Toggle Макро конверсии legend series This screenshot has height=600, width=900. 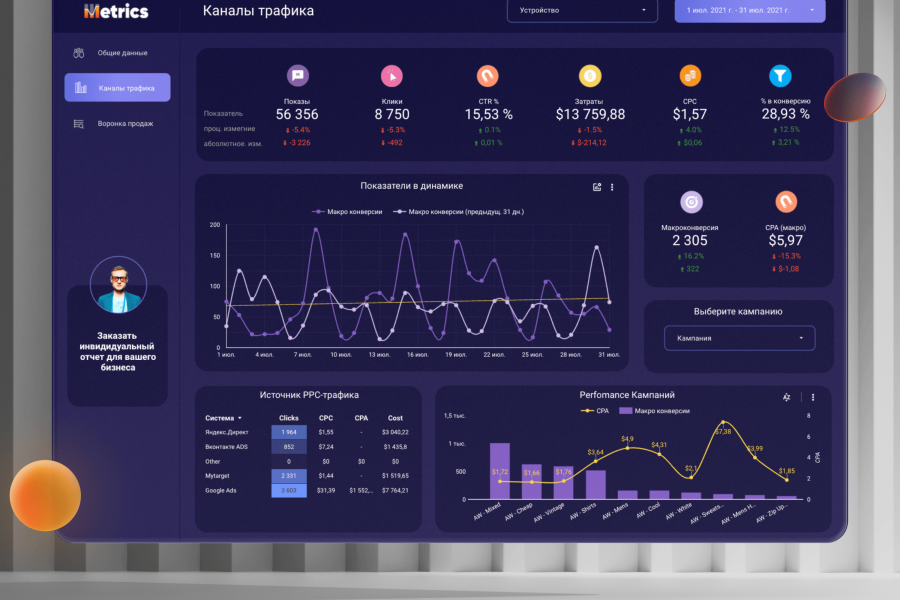coord(347,212)
